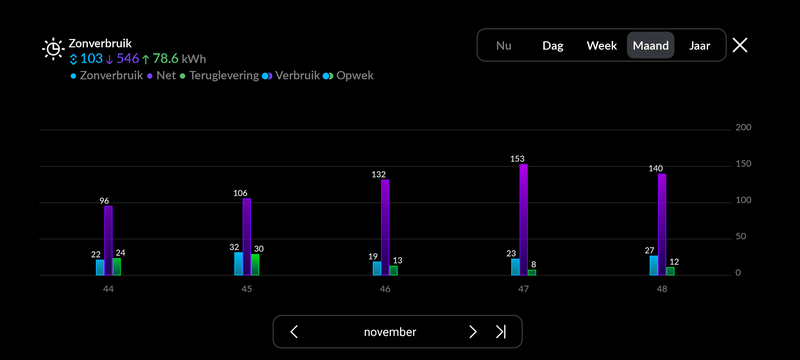Toggle the Zonverbruik legend series

[107, 76]
